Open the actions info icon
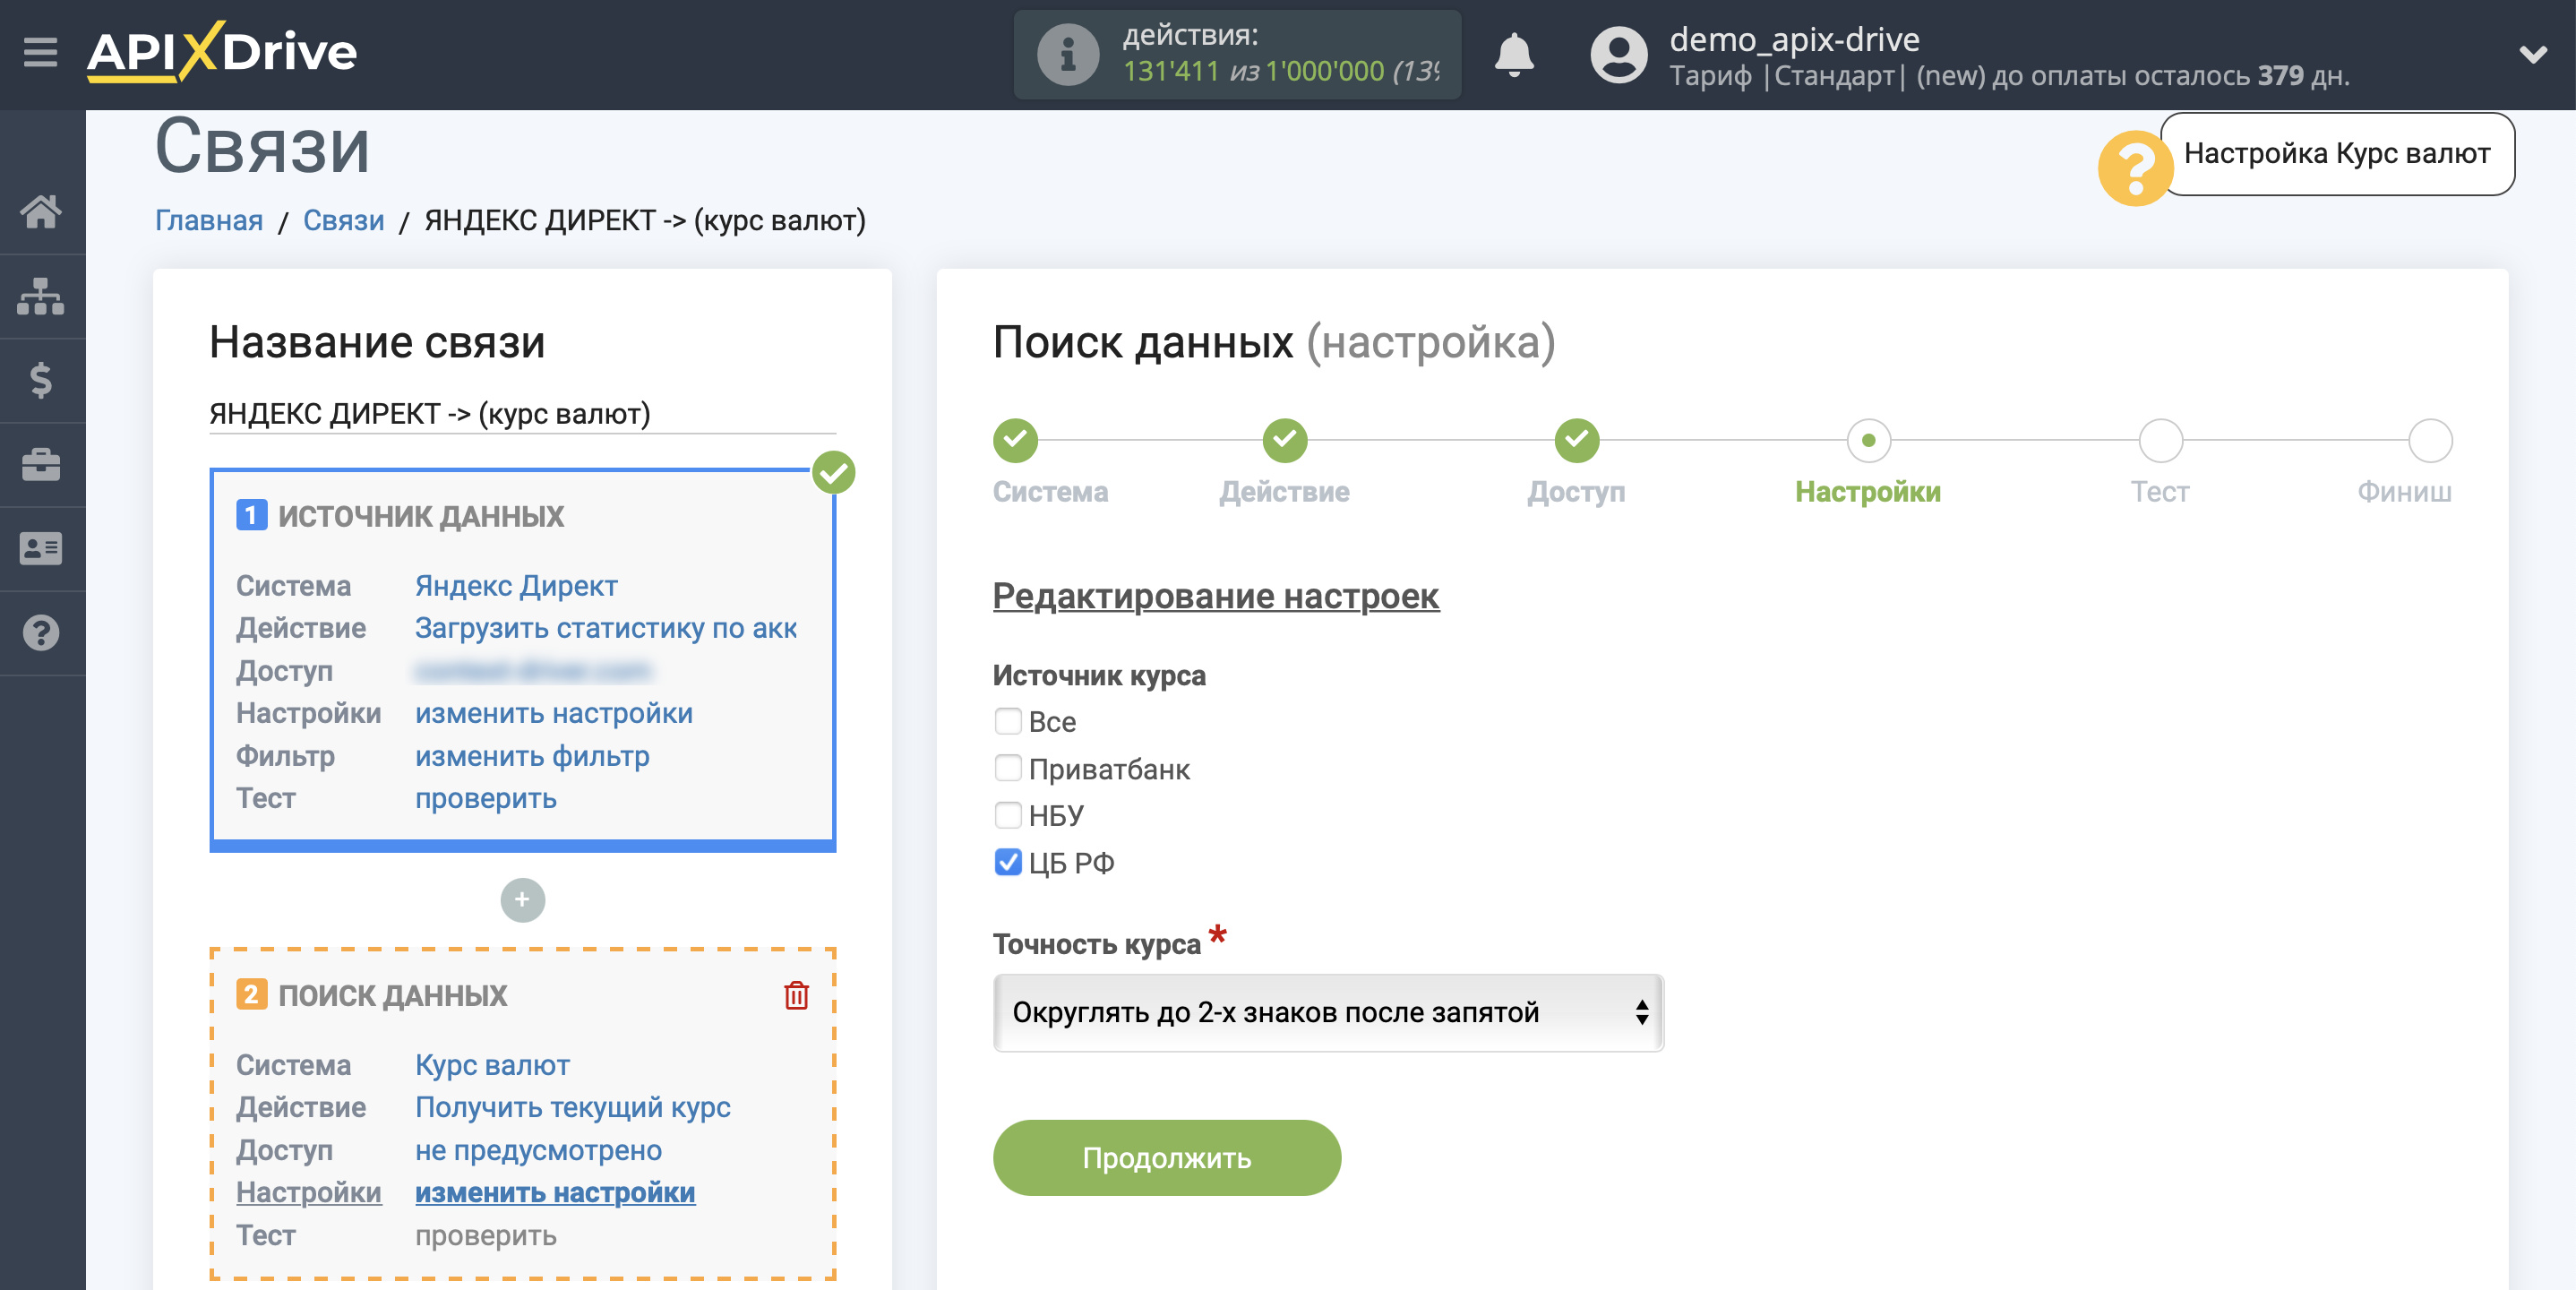The image size is (2576, 1290). [x=1068, y=54]
